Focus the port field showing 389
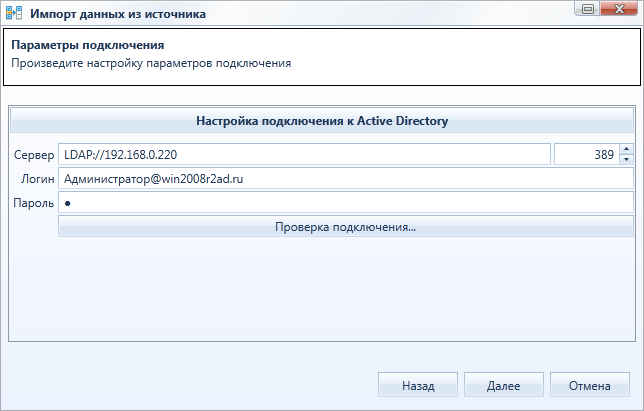The image size is (644, 411). (586, 154)
